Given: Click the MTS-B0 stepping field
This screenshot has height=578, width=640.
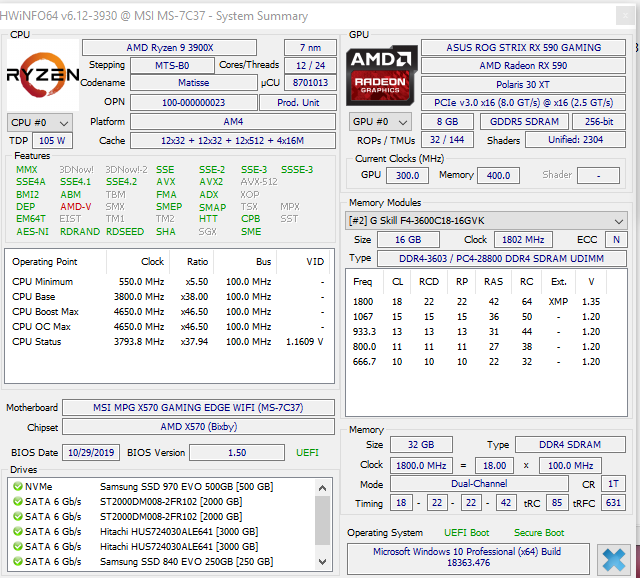Looking at the screenshot, I should pos(172,65).
